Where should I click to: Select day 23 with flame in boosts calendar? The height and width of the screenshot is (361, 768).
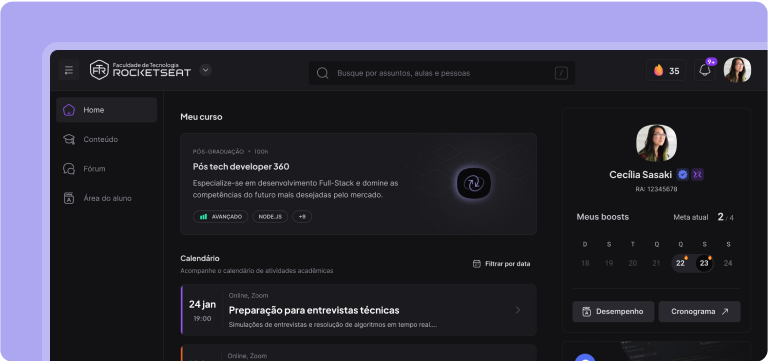(x=704, y=263)
